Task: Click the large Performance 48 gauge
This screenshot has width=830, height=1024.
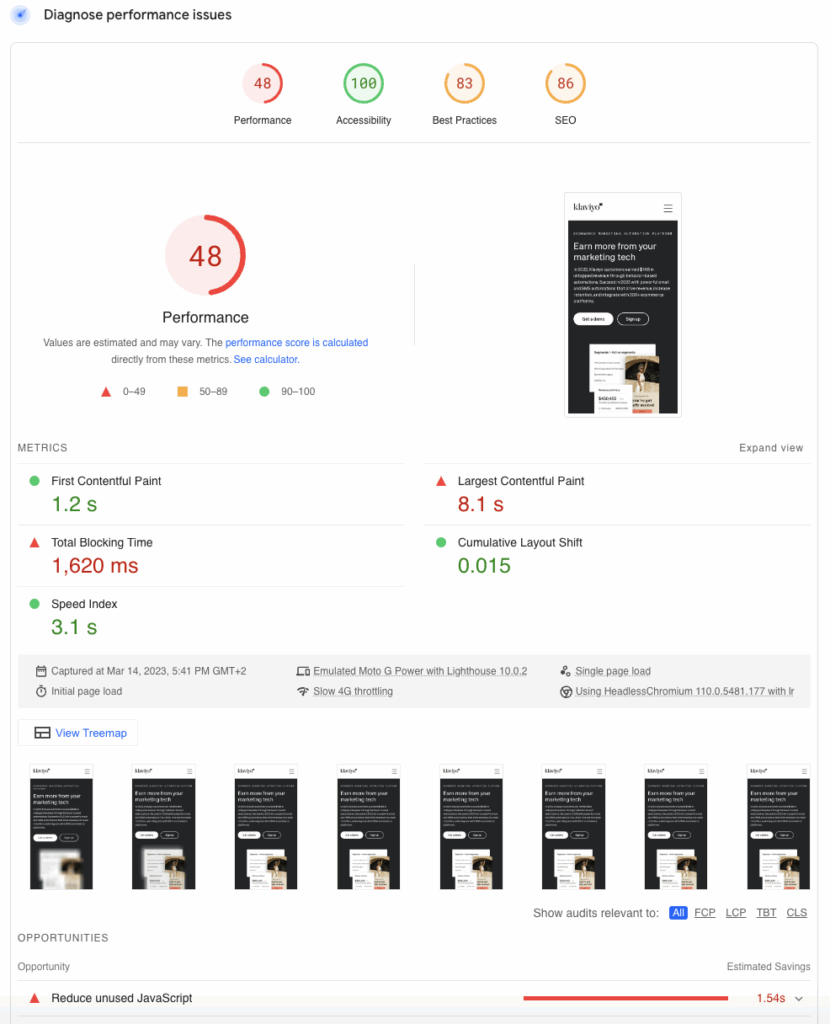Action: pos(205,255)
